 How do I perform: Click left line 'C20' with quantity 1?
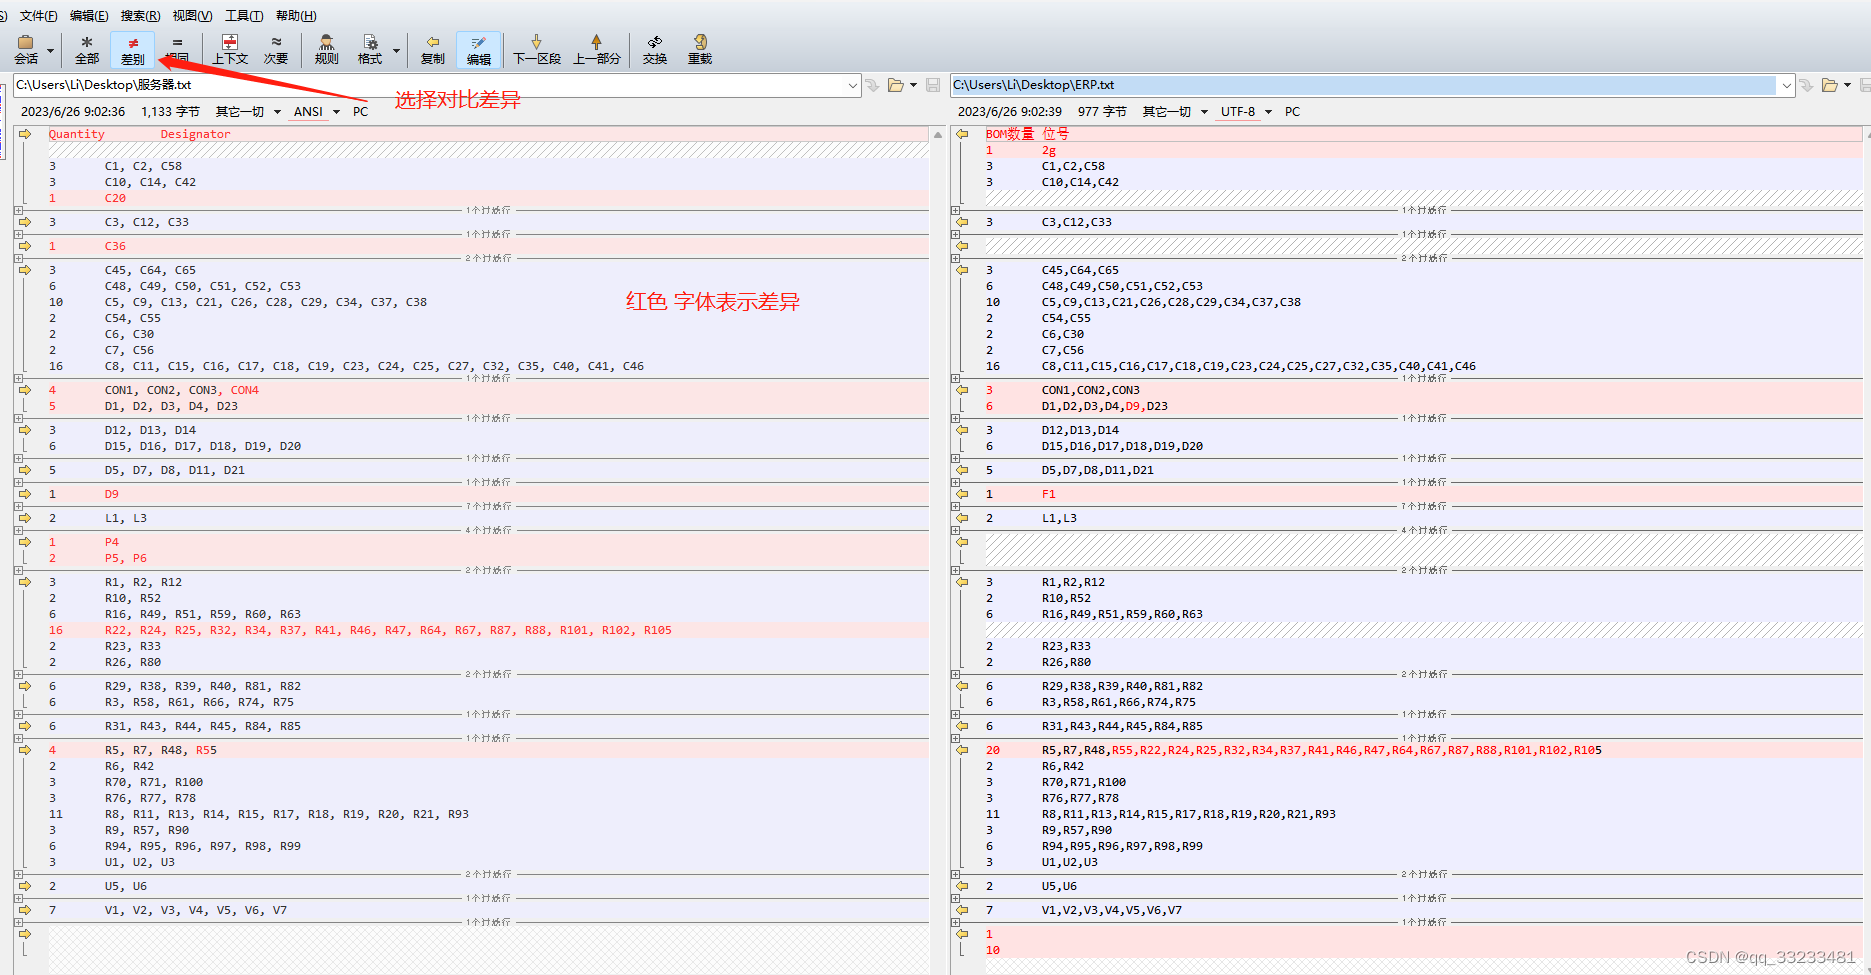tap(488, 198)
